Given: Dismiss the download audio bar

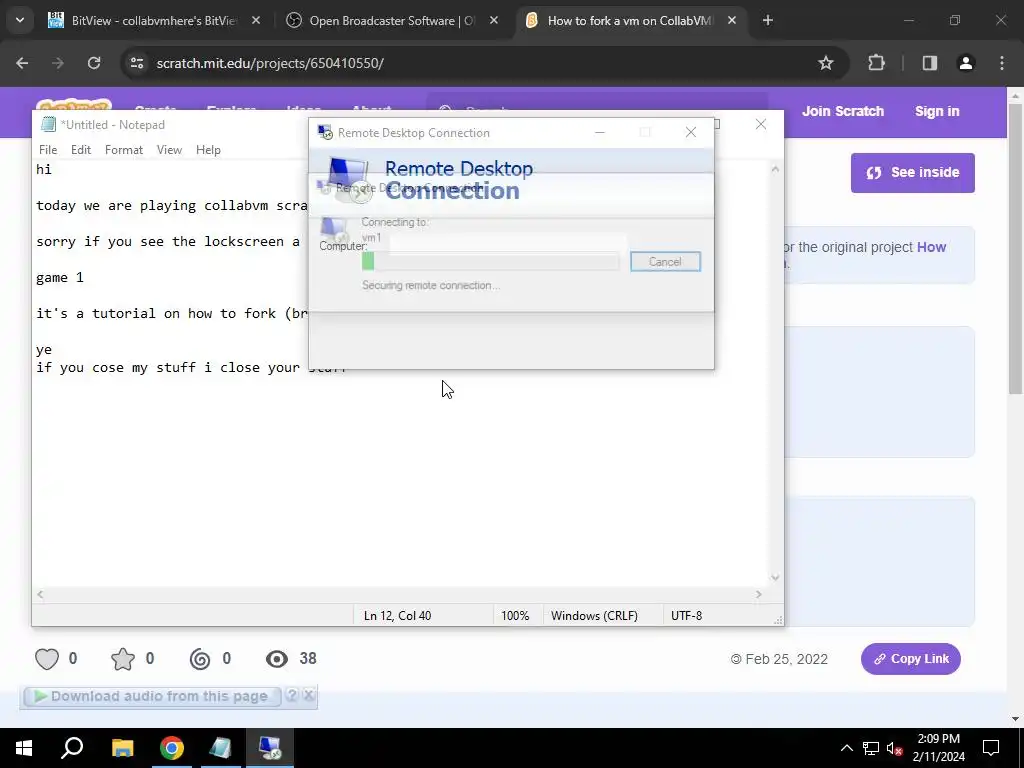Looking at the screenshot, I should coord(309,696).
